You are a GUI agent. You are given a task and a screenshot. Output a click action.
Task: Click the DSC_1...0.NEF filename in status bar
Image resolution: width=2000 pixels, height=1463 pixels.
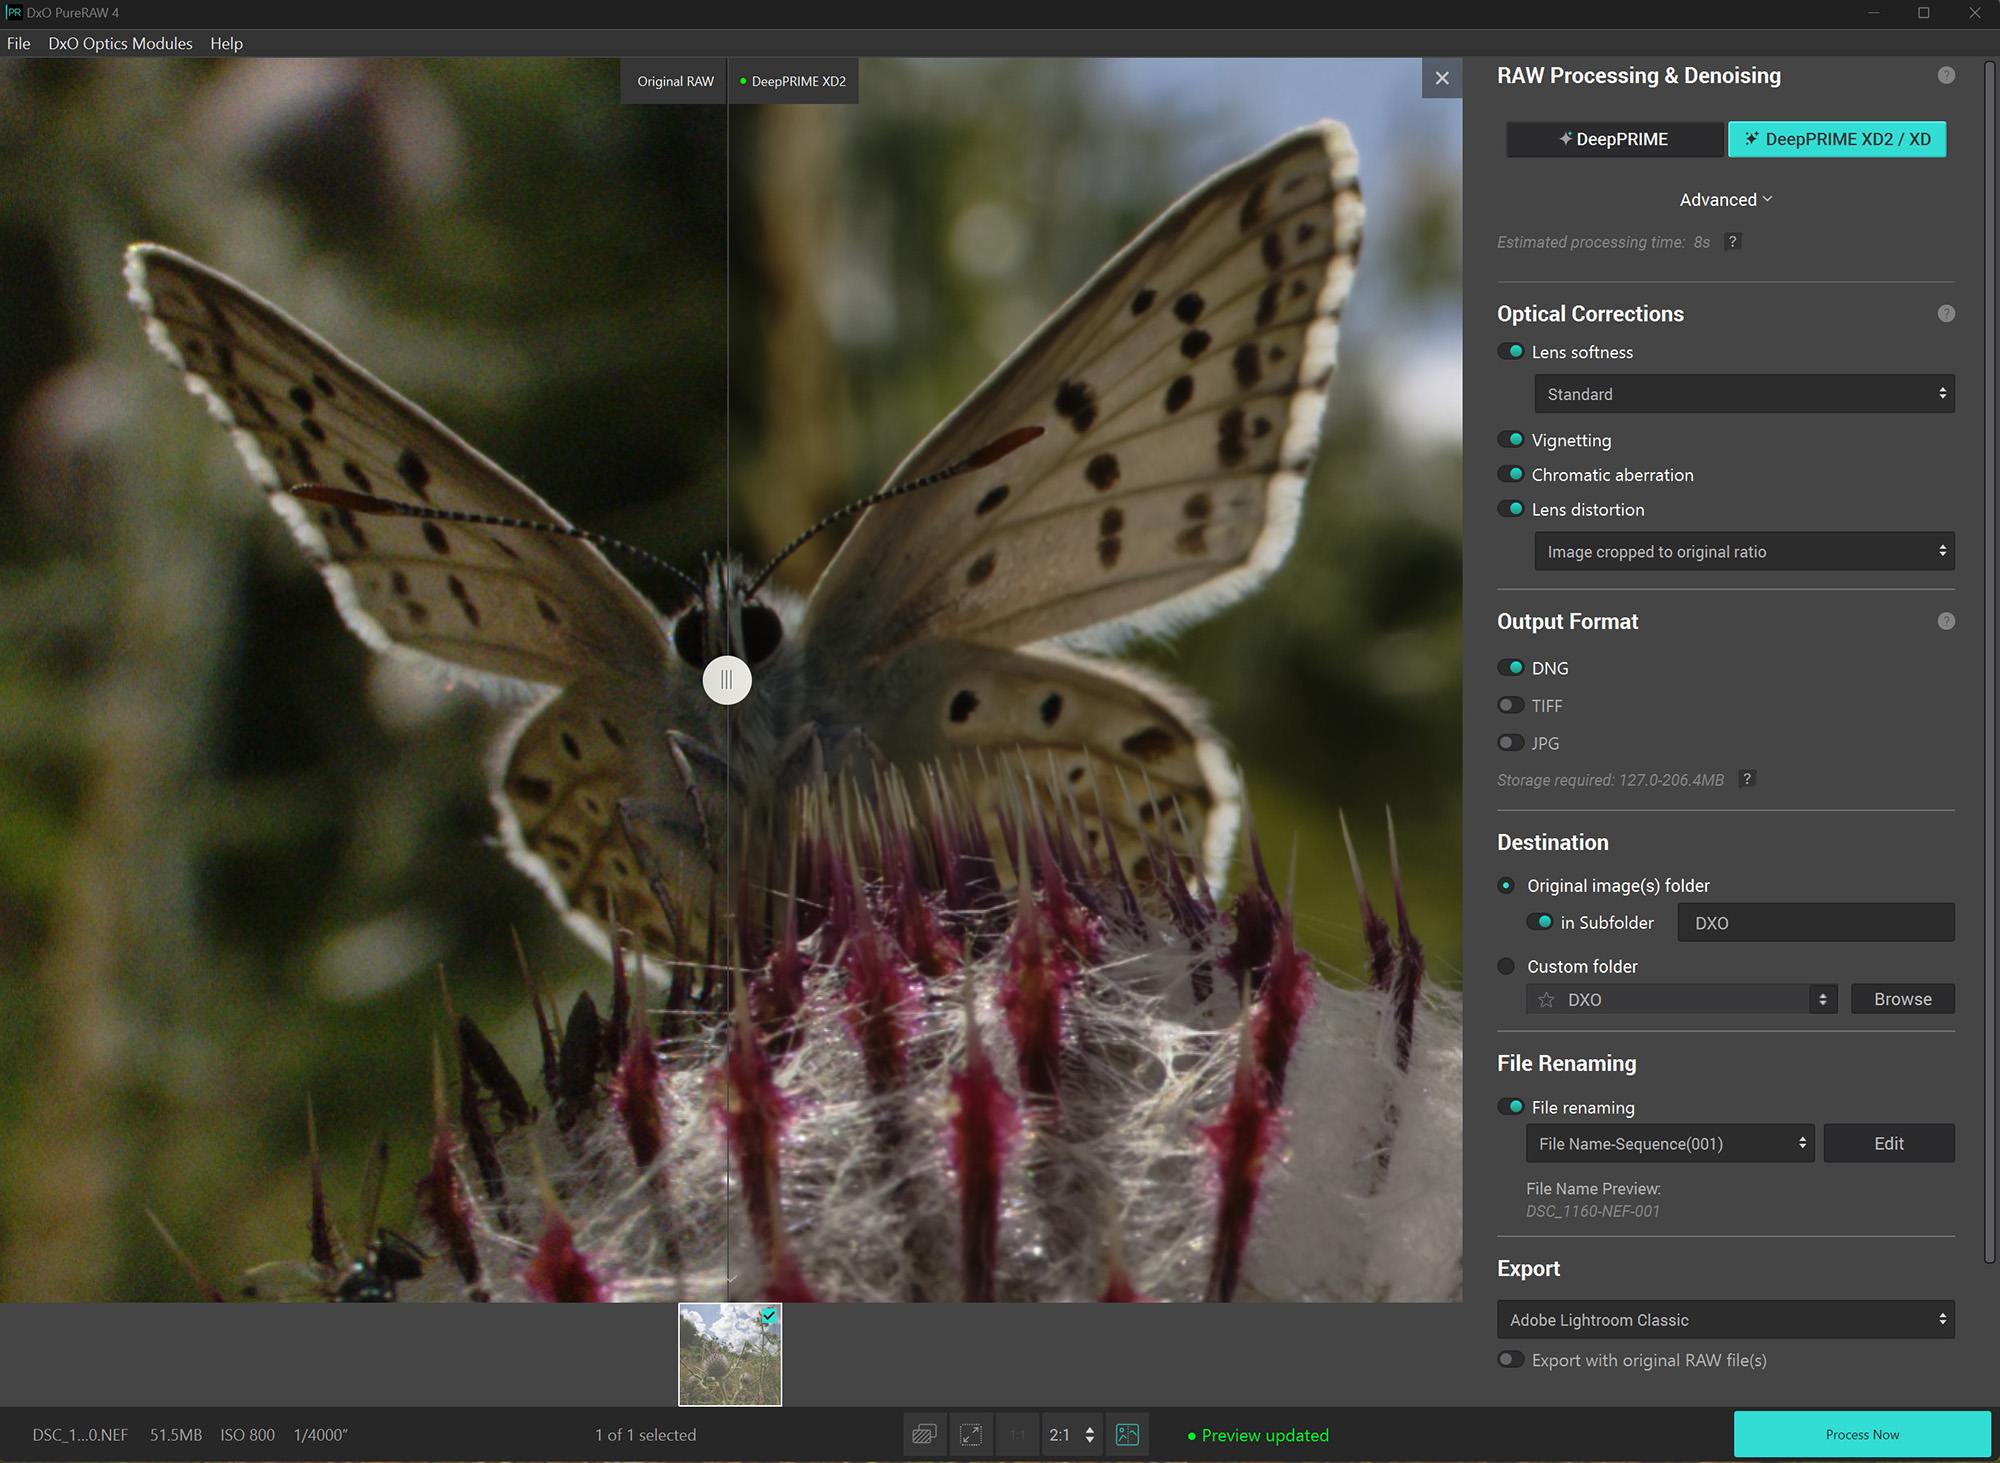(80, 1435)
